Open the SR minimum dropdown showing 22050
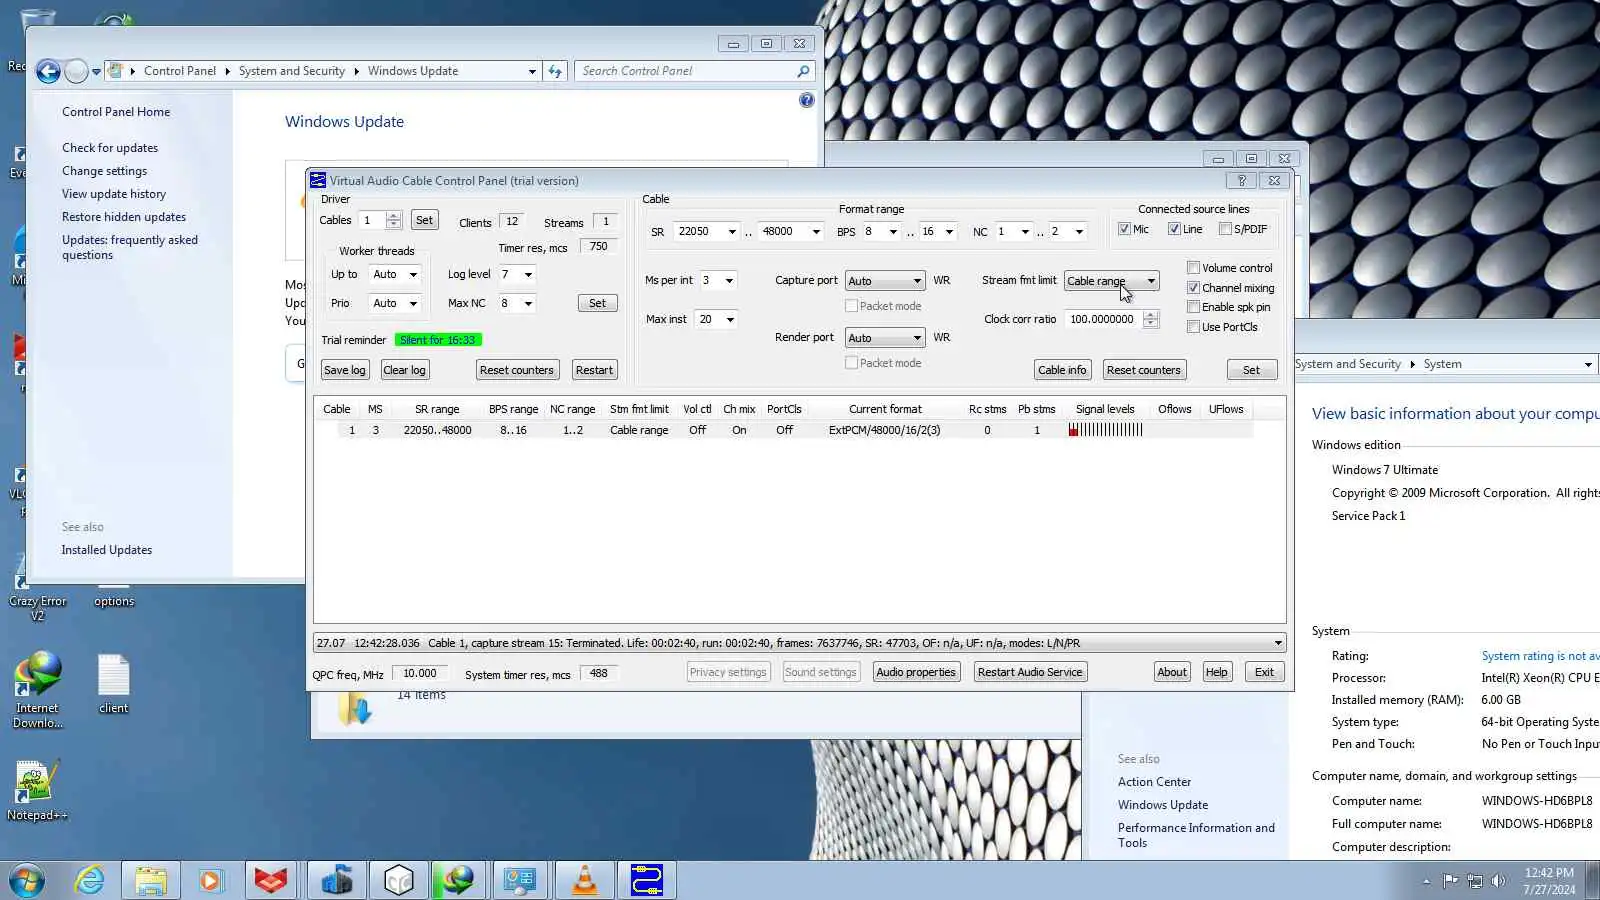The width and height of the screenshot is (1600, 900). [x=732, y=232]
